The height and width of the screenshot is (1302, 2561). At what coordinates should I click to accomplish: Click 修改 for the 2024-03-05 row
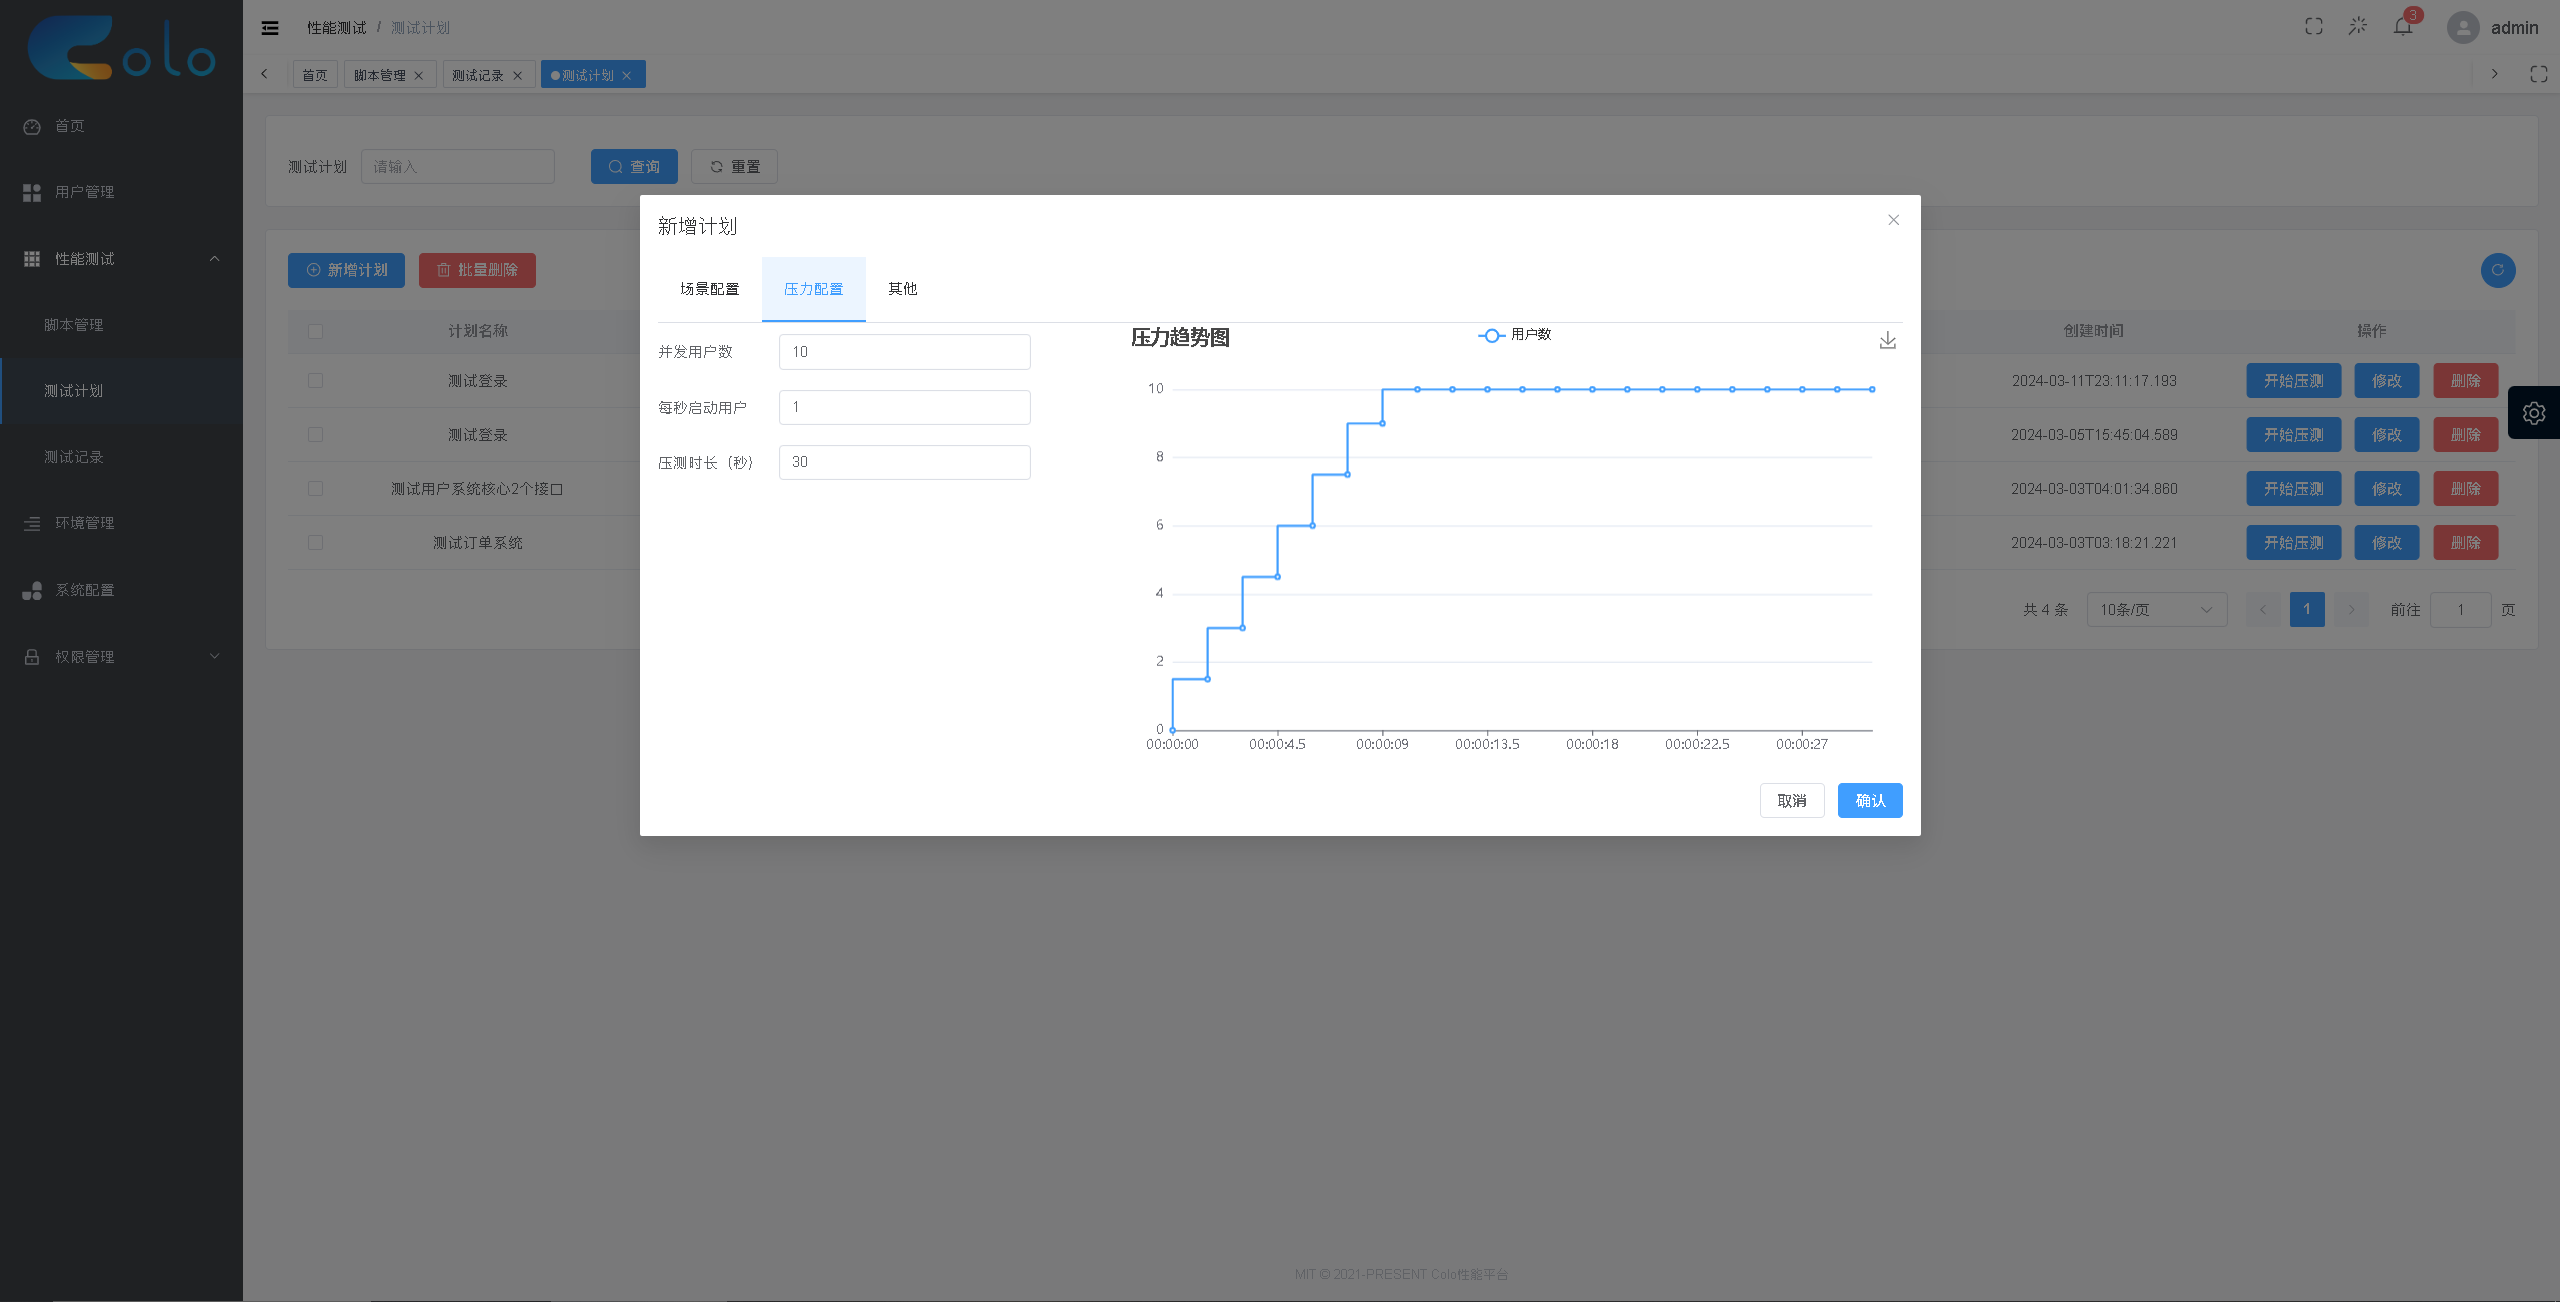click(2387, 435)
